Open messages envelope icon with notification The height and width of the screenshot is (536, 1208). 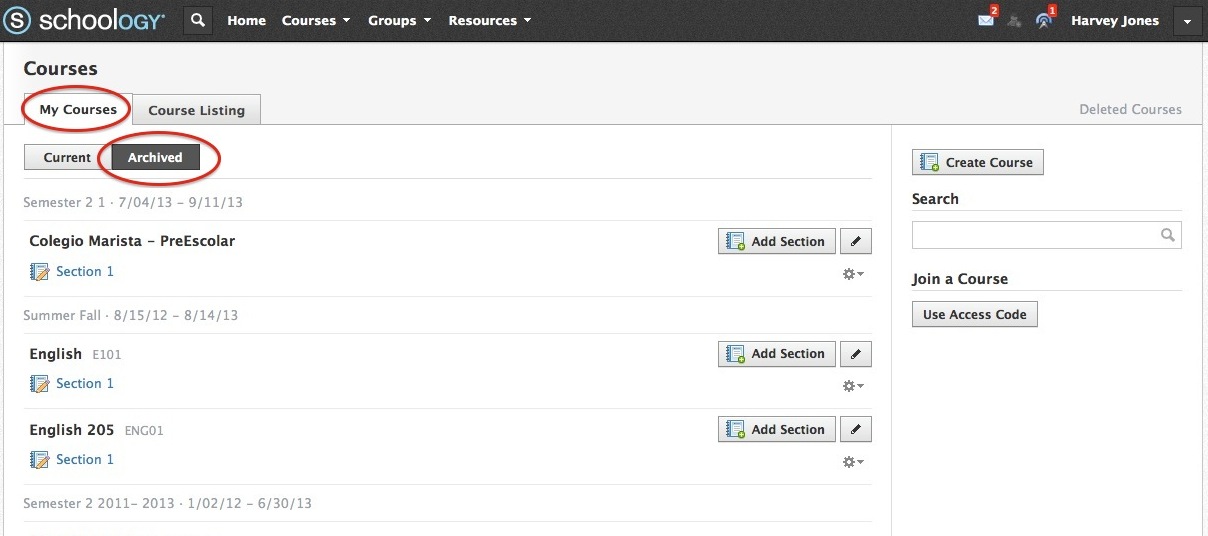tap(986, 20)
